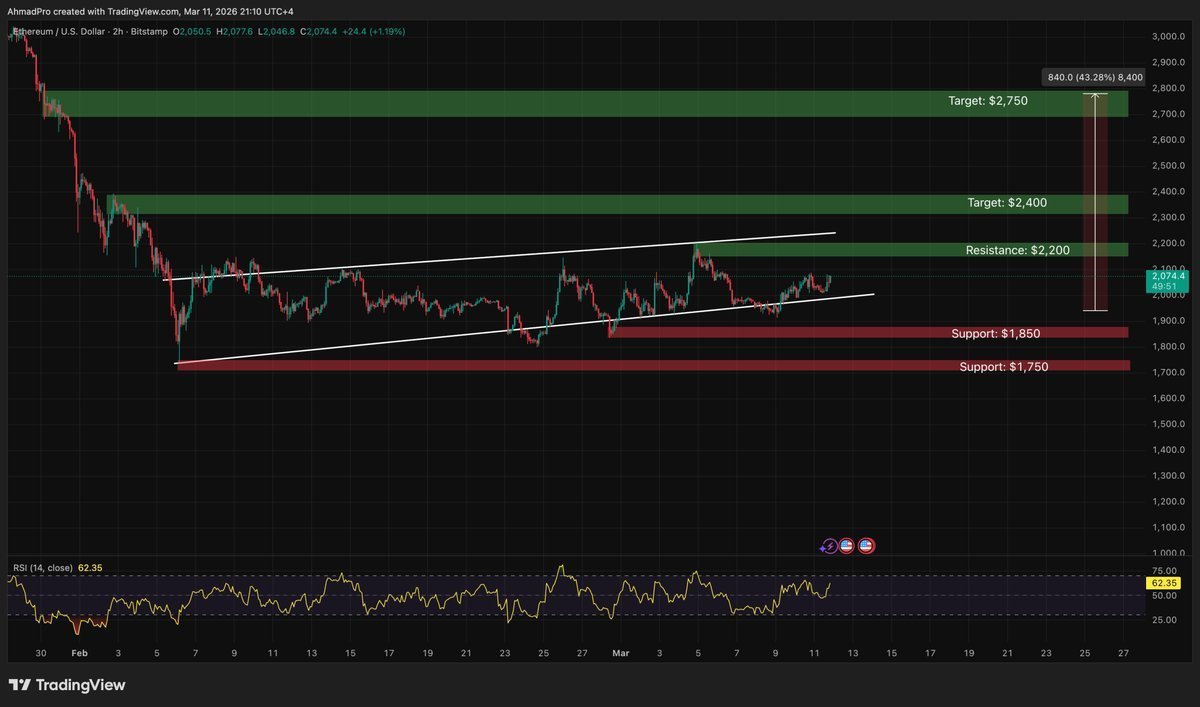Click the Mar label on the date axis
The width and height of the screenshot is (1200, 707).
(x=621, y=652)
